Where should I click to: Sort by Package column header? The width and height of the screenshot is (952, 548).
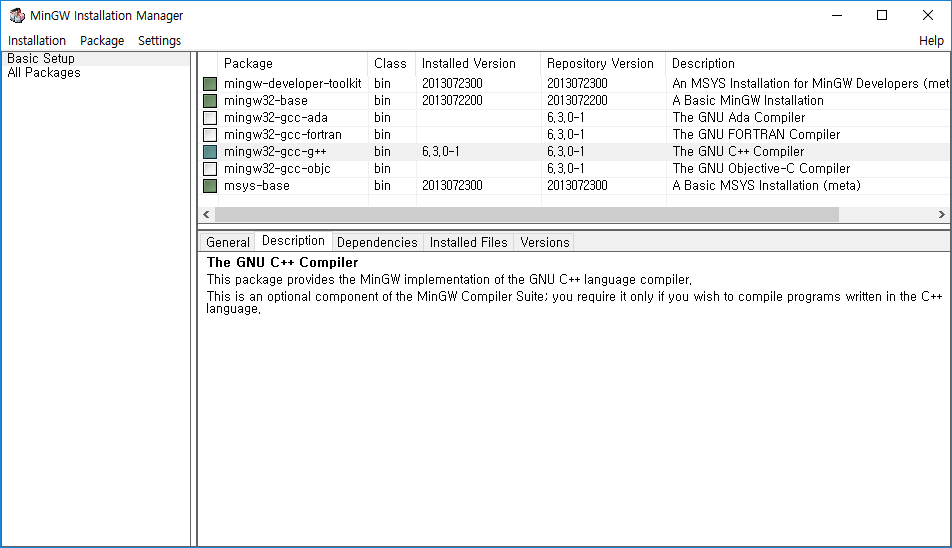coord(293,63)
